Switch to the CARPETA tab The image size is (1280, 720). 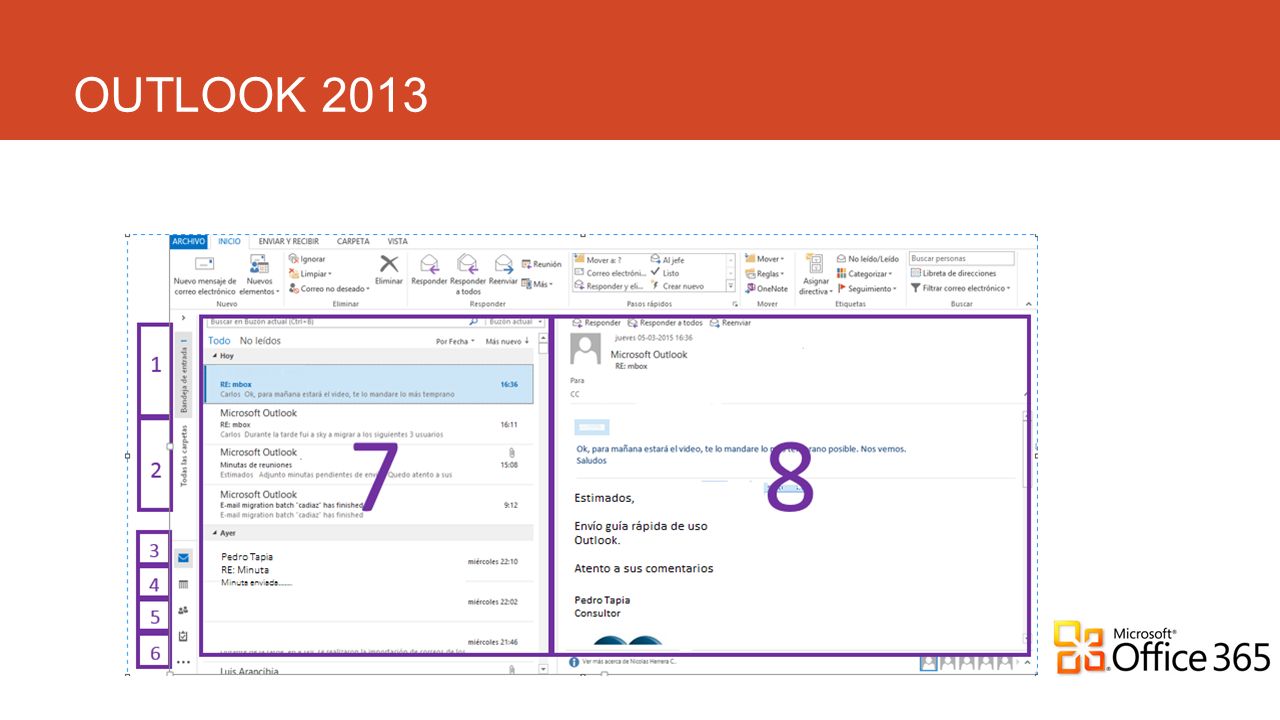coord(353,241)
